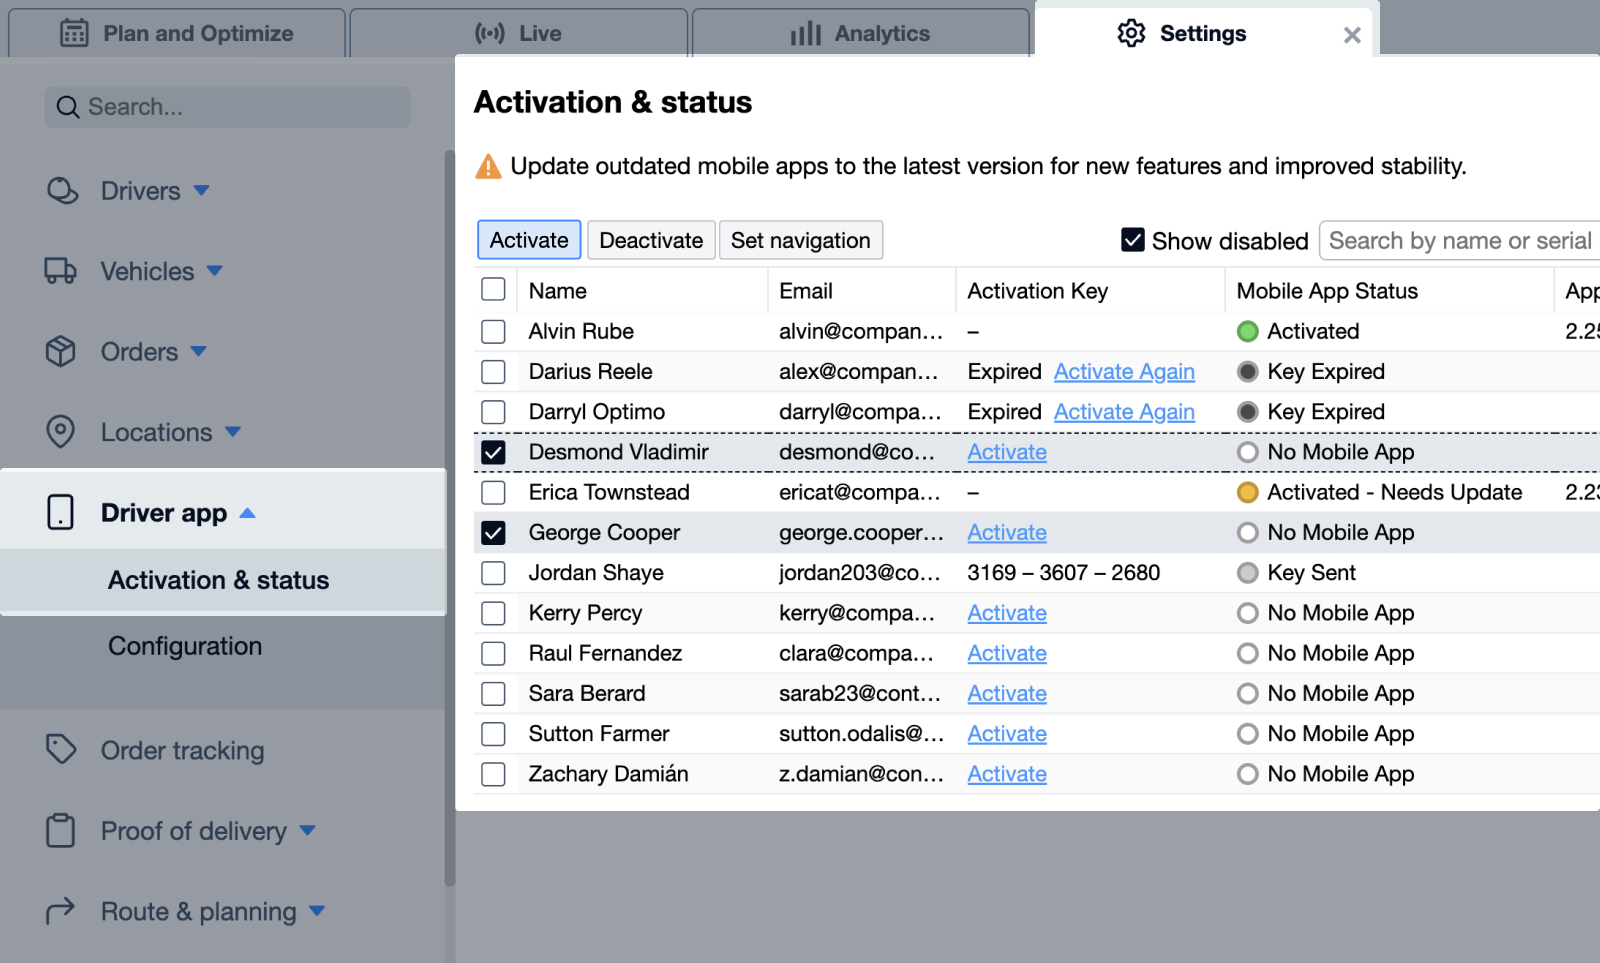Viewport: 1600px width, 963px height.
Task: Collapse the Driver app menu arrow
Action: click(247, 513)
